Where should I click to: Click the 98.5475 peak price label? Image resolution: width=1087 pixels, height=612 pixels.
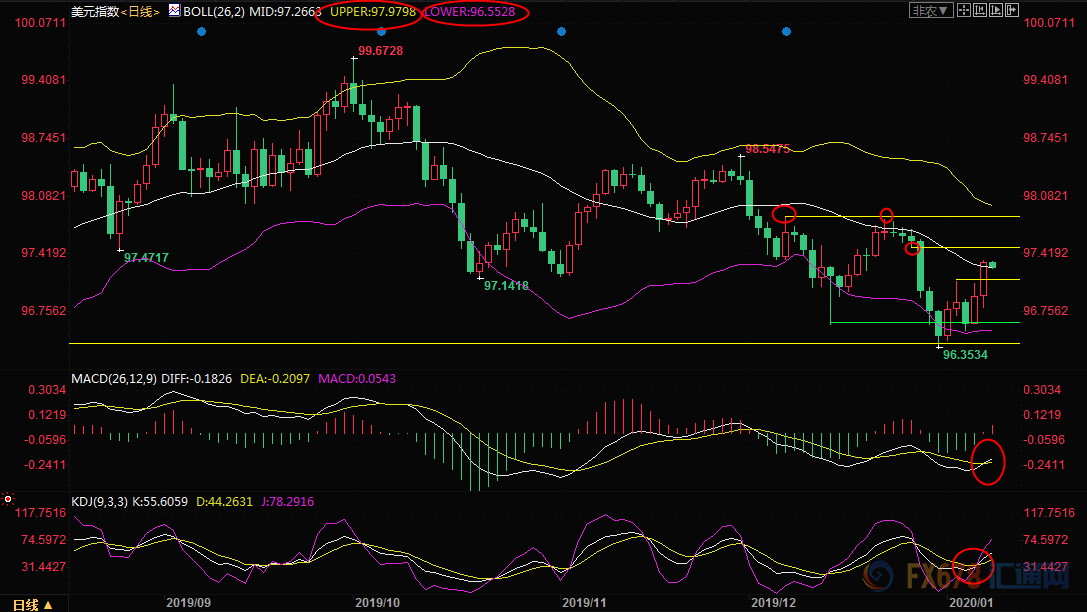coord(767,148)
